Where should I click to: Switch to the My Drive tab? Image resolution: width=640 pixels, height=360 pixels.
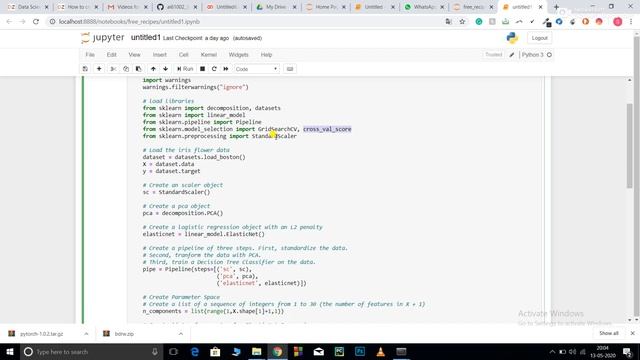coord(276,7)
